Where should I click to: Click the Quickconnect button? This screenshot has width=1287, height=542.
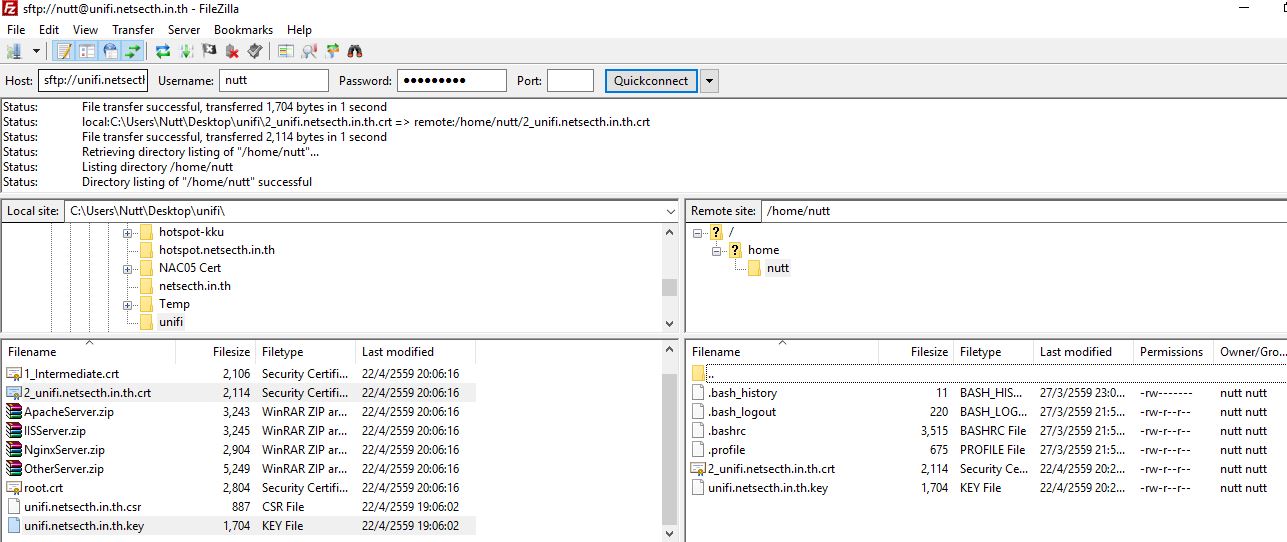click(x=651, y=81)
